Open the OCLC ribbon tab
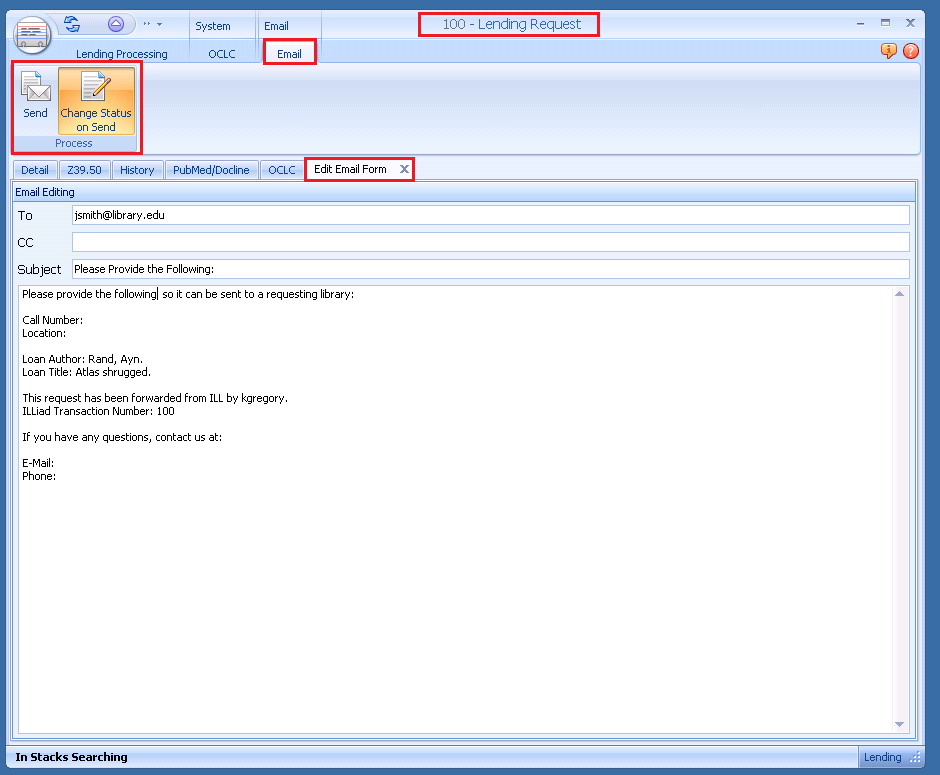Screen dimensions: 940x775 pos(222,54)
